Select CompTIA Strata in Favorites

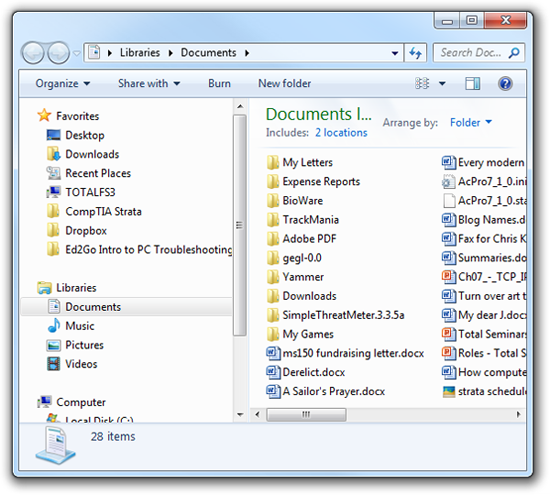[x=103, y=212]
